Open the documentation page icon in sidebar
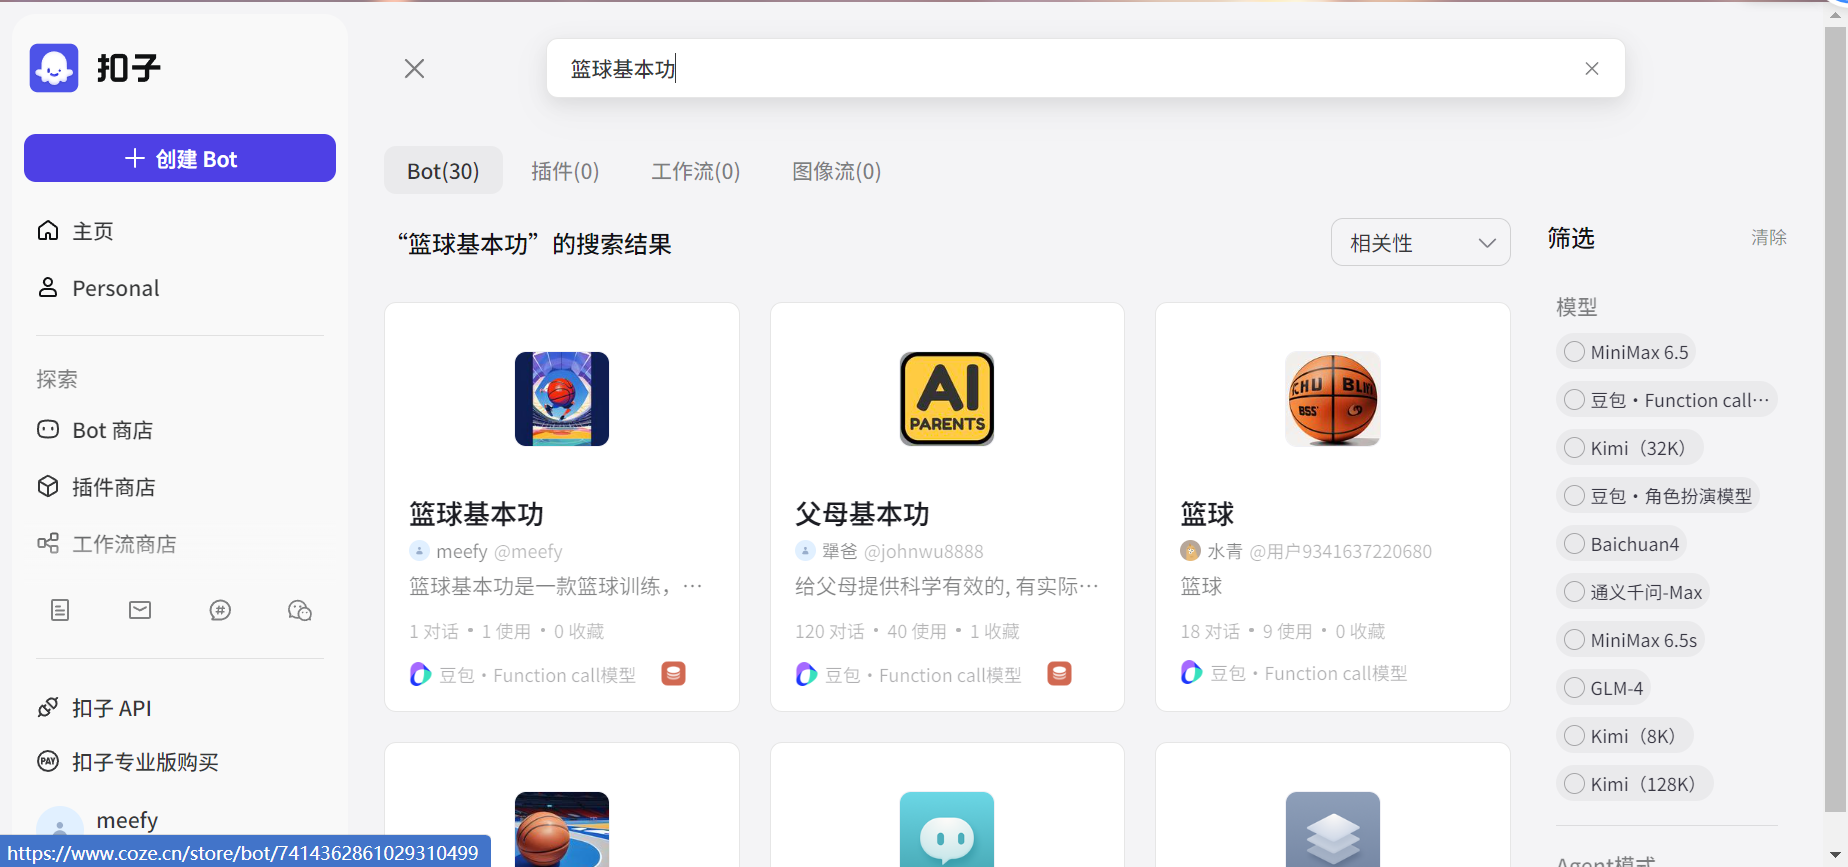The height and width of the screenshot is (867, 1848). 60,610
